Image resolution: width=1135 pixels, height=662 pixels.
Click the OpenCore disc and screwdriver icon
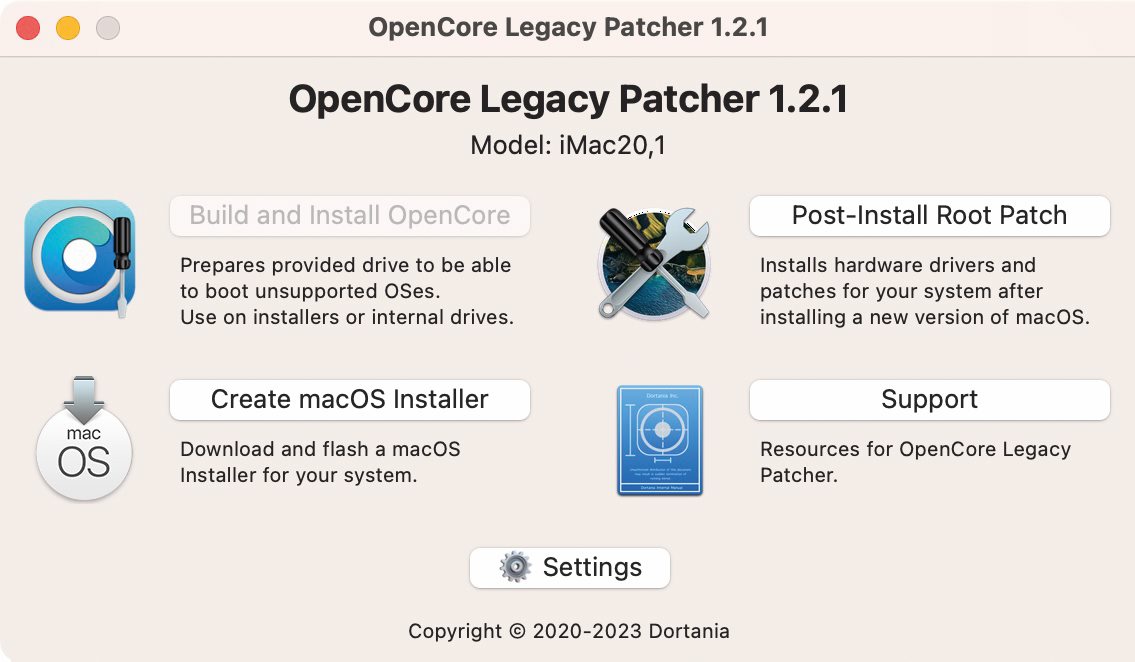(80, 257)
